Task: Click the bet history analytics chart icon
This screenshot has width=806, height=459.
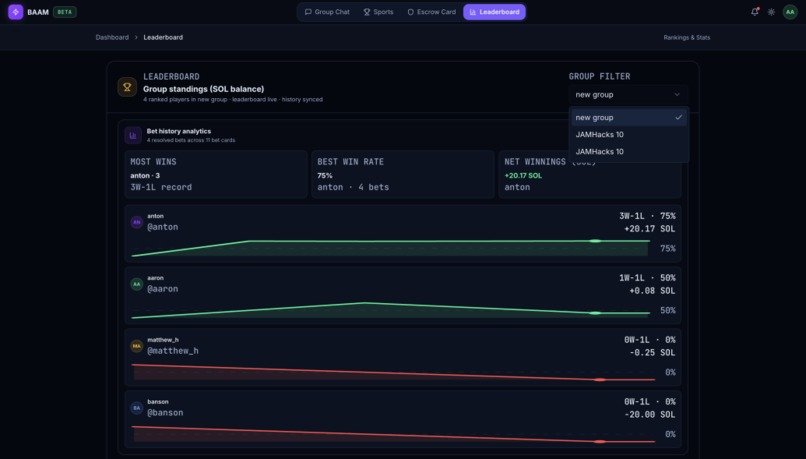Action: [x=133, y=136]
